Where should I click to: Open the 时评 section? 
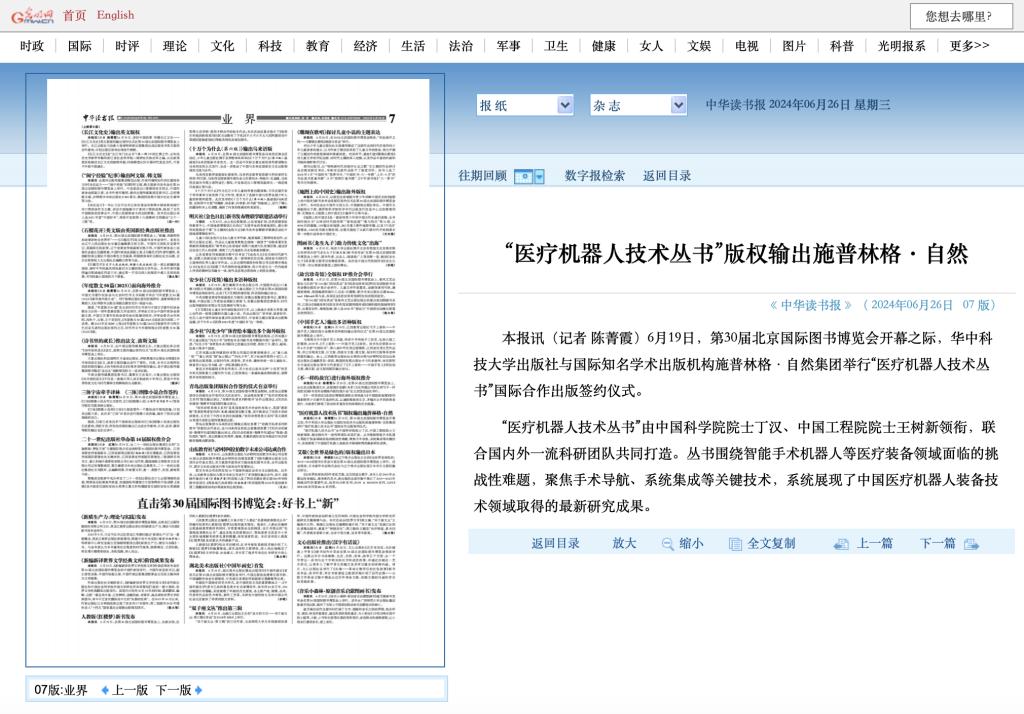pyautogui.click(x=127, y=46)
